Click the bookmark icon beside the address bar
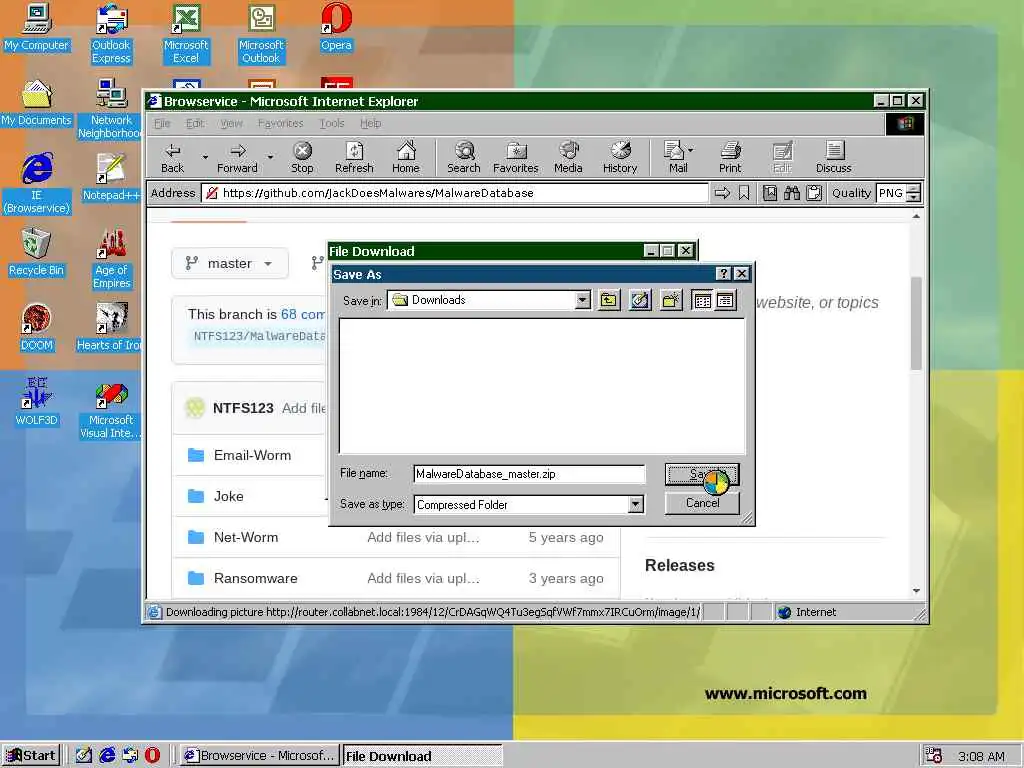 click(744, 193)
